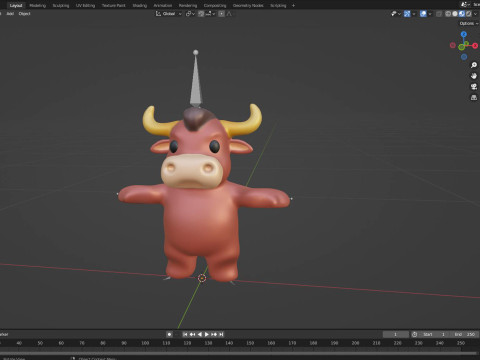Toggle viewport gizmos display
The height and width of the screenshot is (360, 480).
[x=407, y=14]
